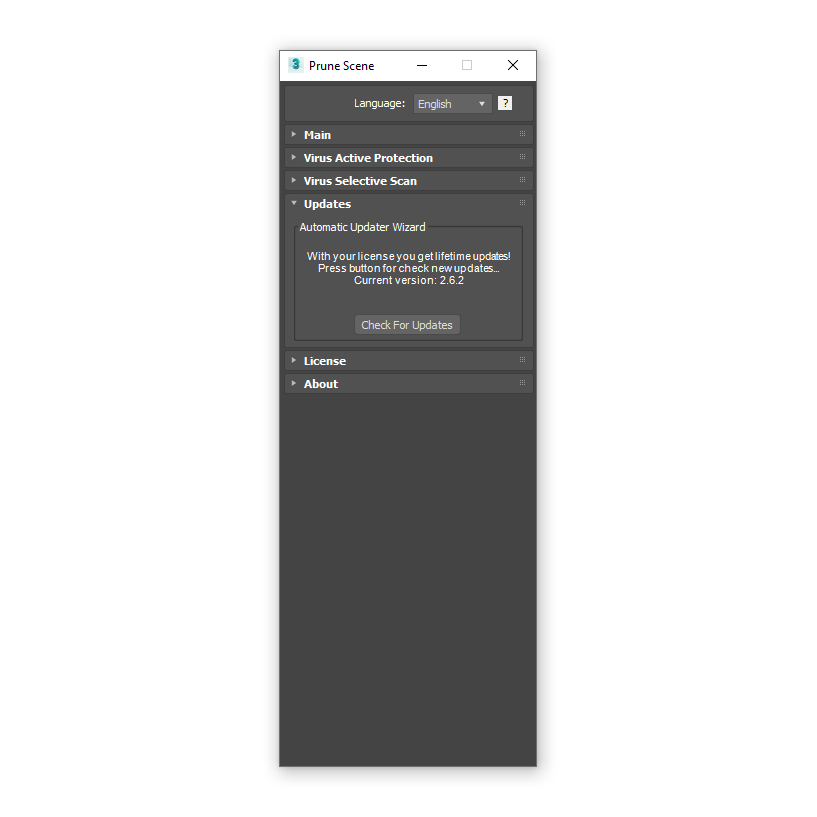
Task: Minimize the Prune Scene window
Action: [x=422, y=65]
